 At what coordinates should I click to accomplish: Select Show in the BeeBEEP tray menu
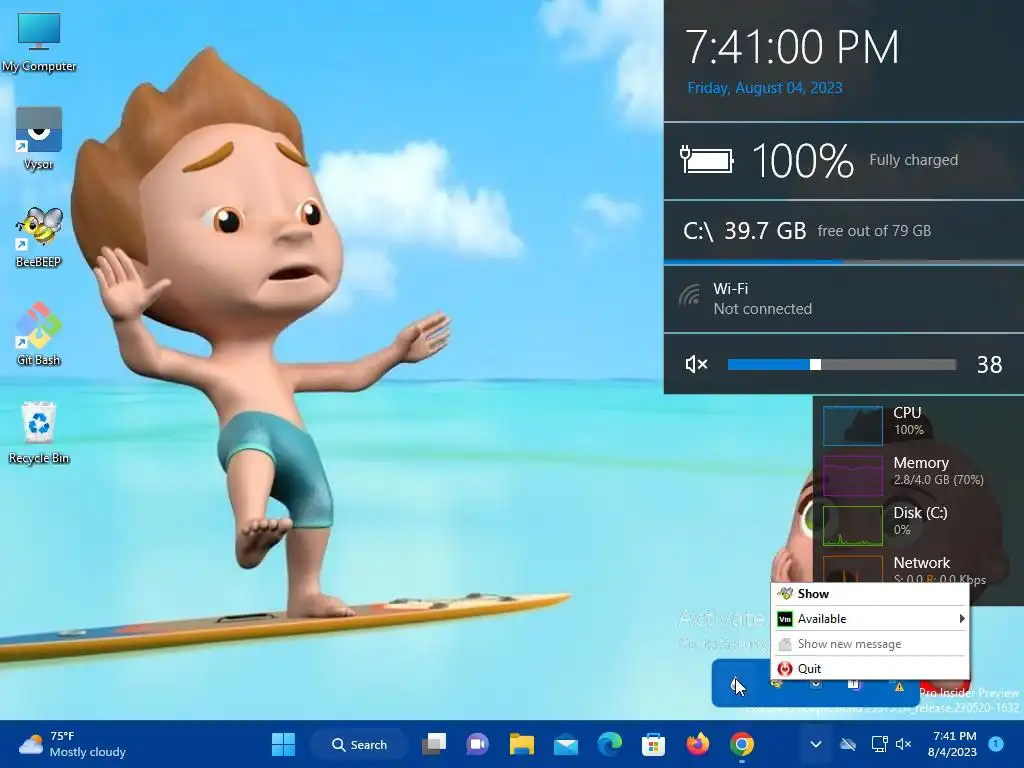coord(870,594)
